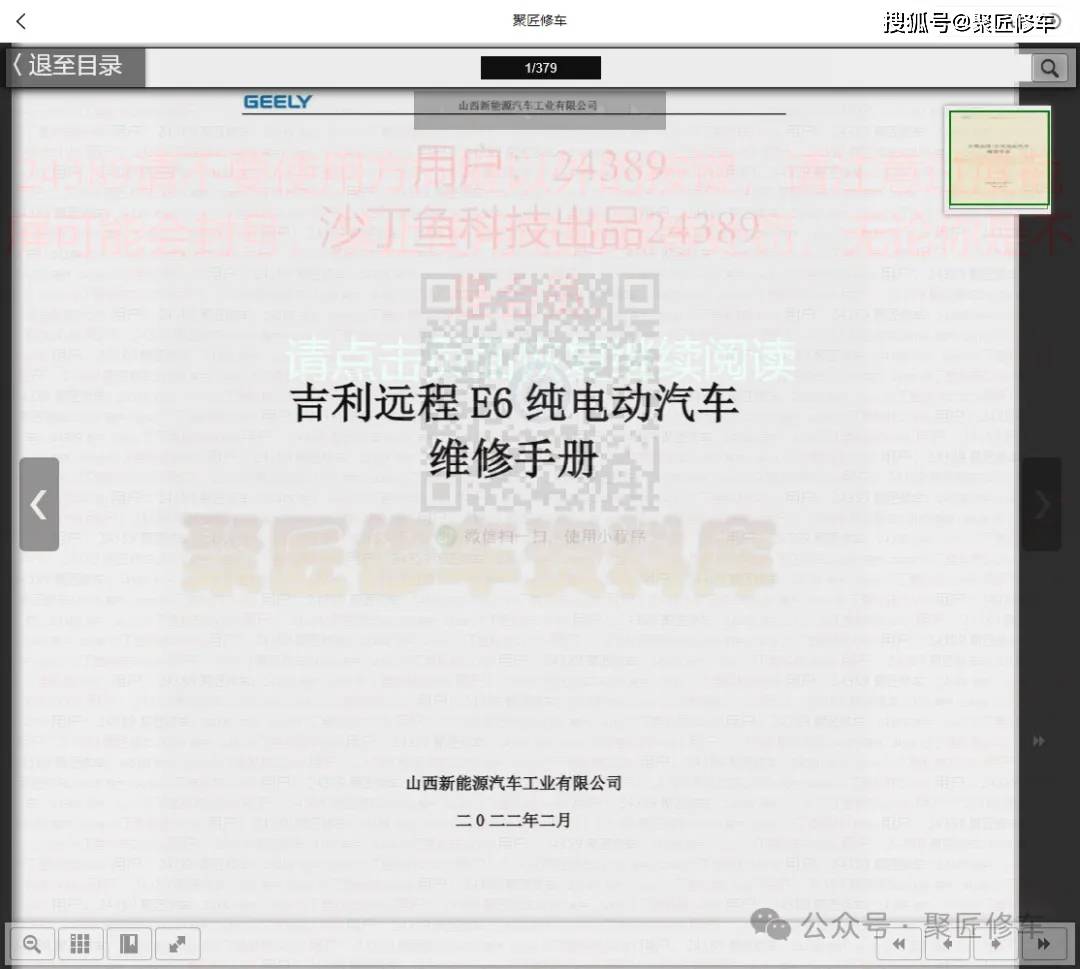The width and height of the screenshot is (1080, 969).
Task: Open the bookmark panel icon
Action: [129, 944]
